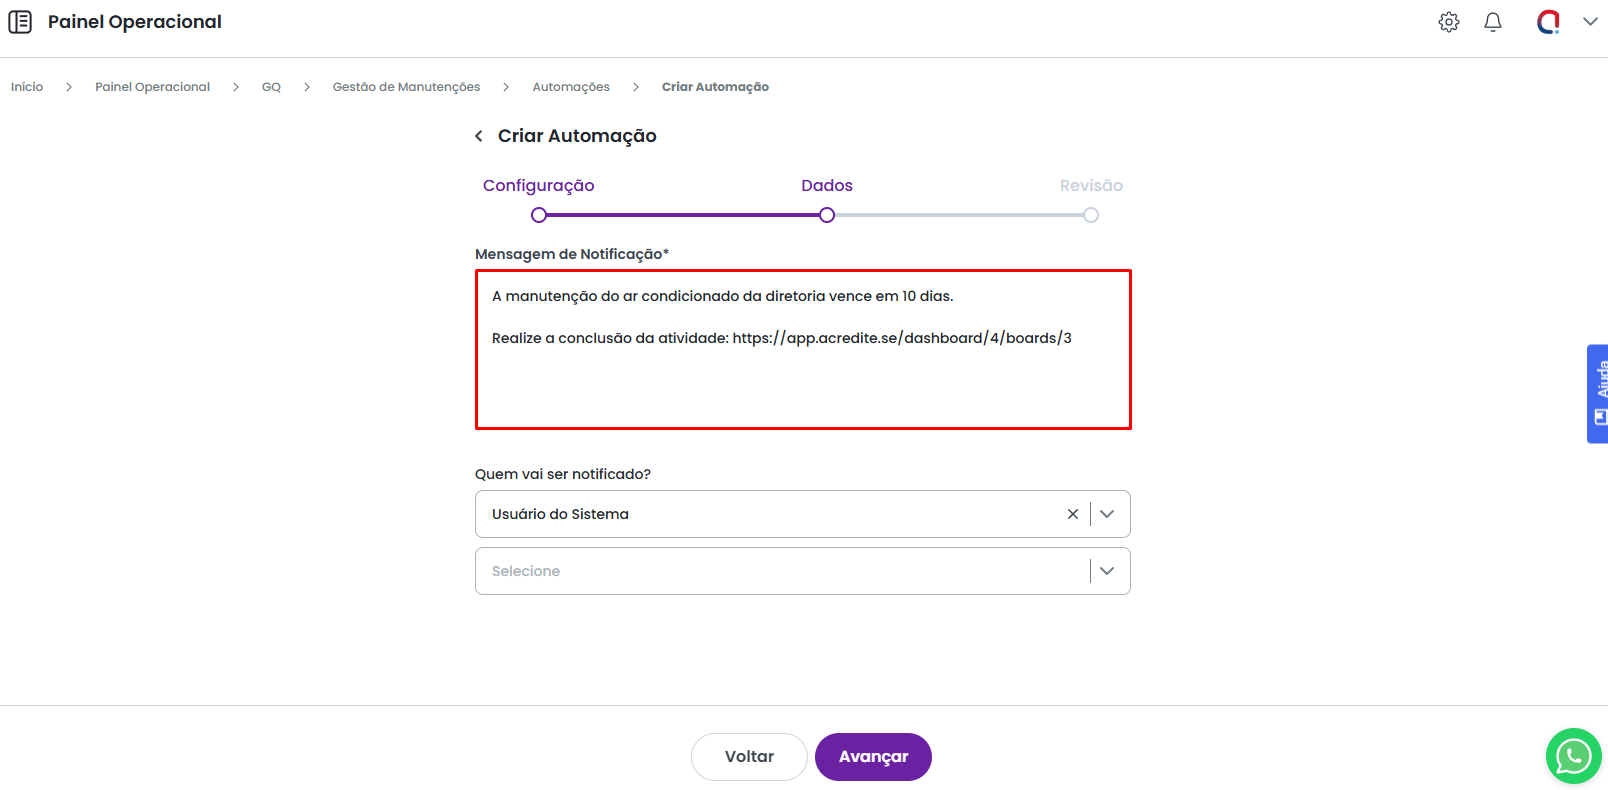Open the Ajuda side tab

[1598, 394]
